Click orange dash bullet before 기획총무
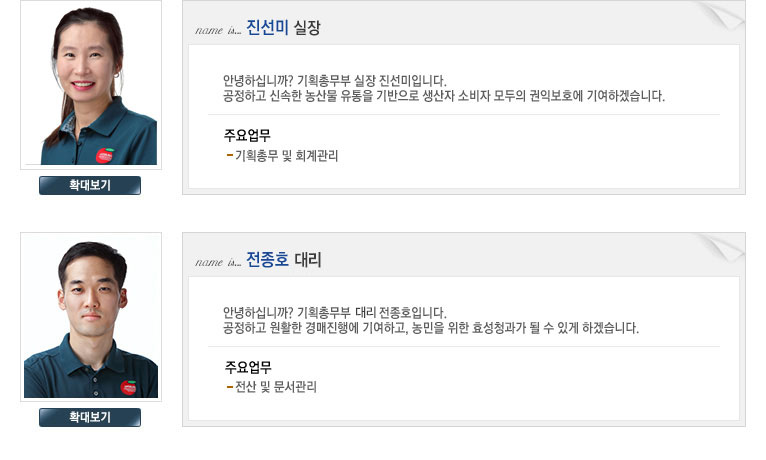This screenshot has width=766, height=460. tap(230, 156)
